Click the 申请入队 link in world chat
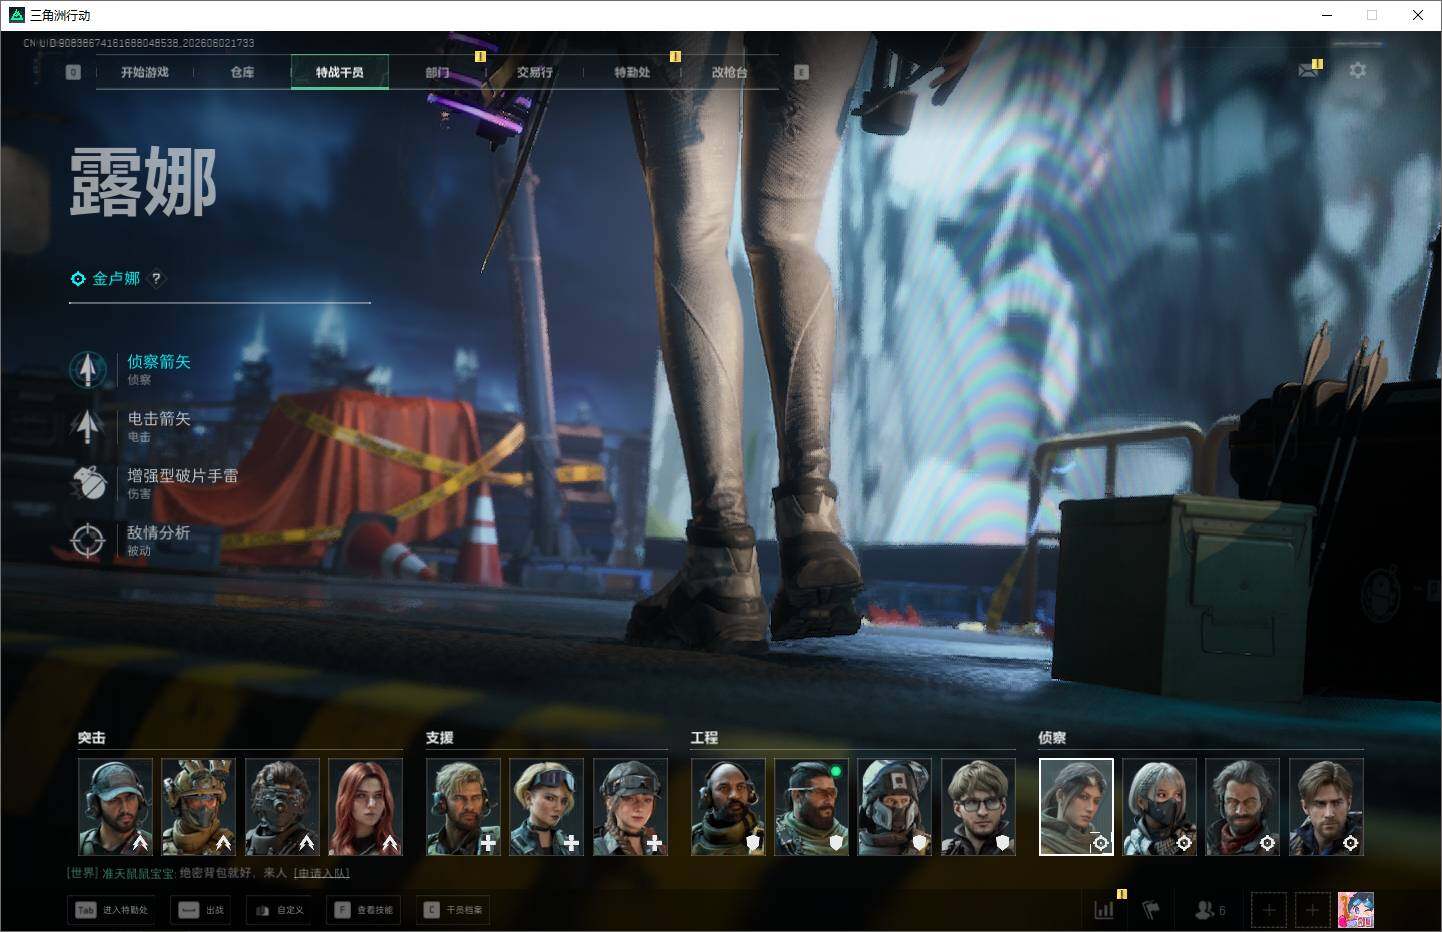1442x932 pixels. pos(321,873)
